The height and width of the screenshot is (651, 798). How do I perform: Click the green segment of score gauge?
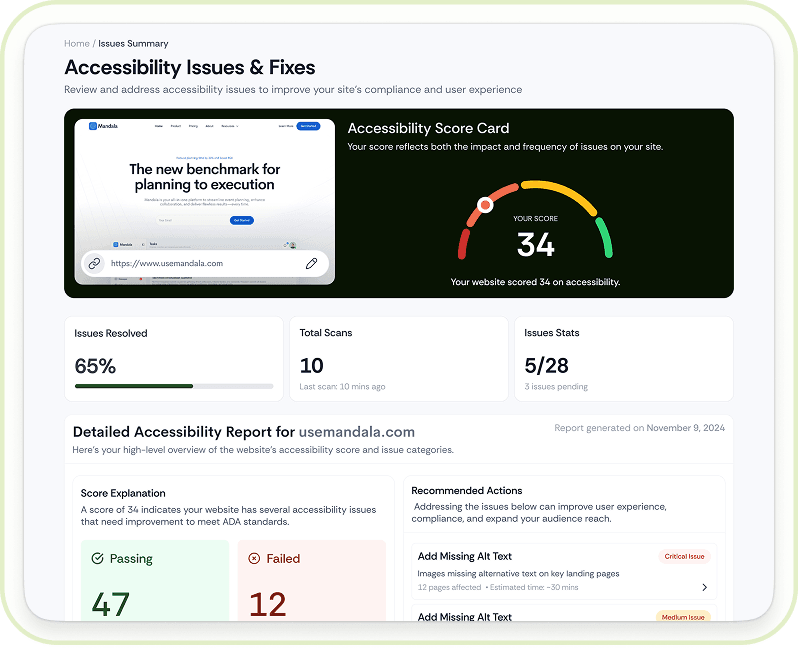(604, 237)
